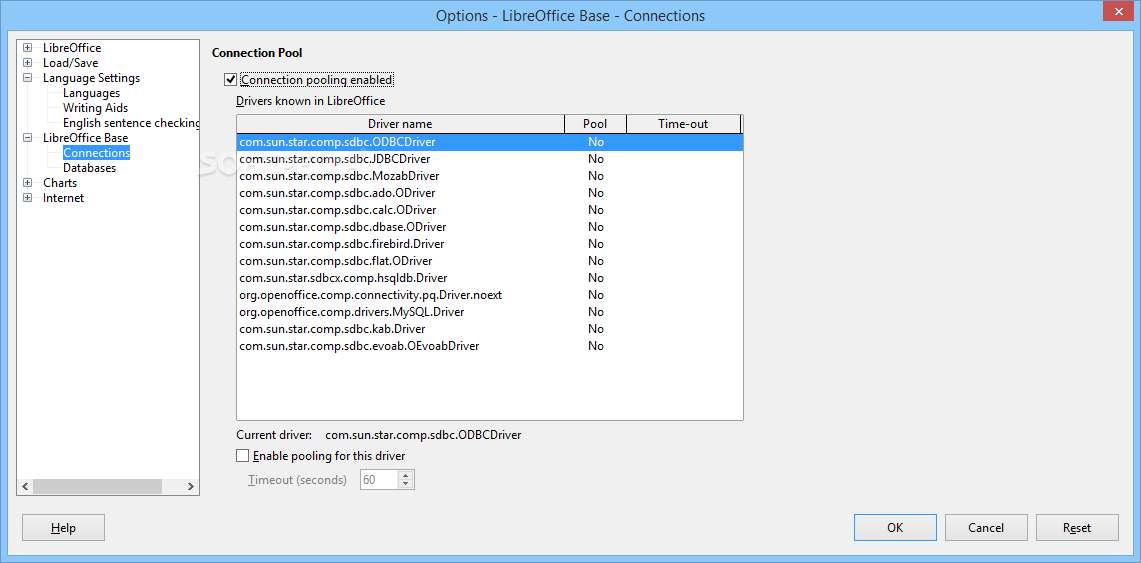This screenshot has height=563, width=1141.
Task: Select Writing Aids in options tree
Action: 95,108
